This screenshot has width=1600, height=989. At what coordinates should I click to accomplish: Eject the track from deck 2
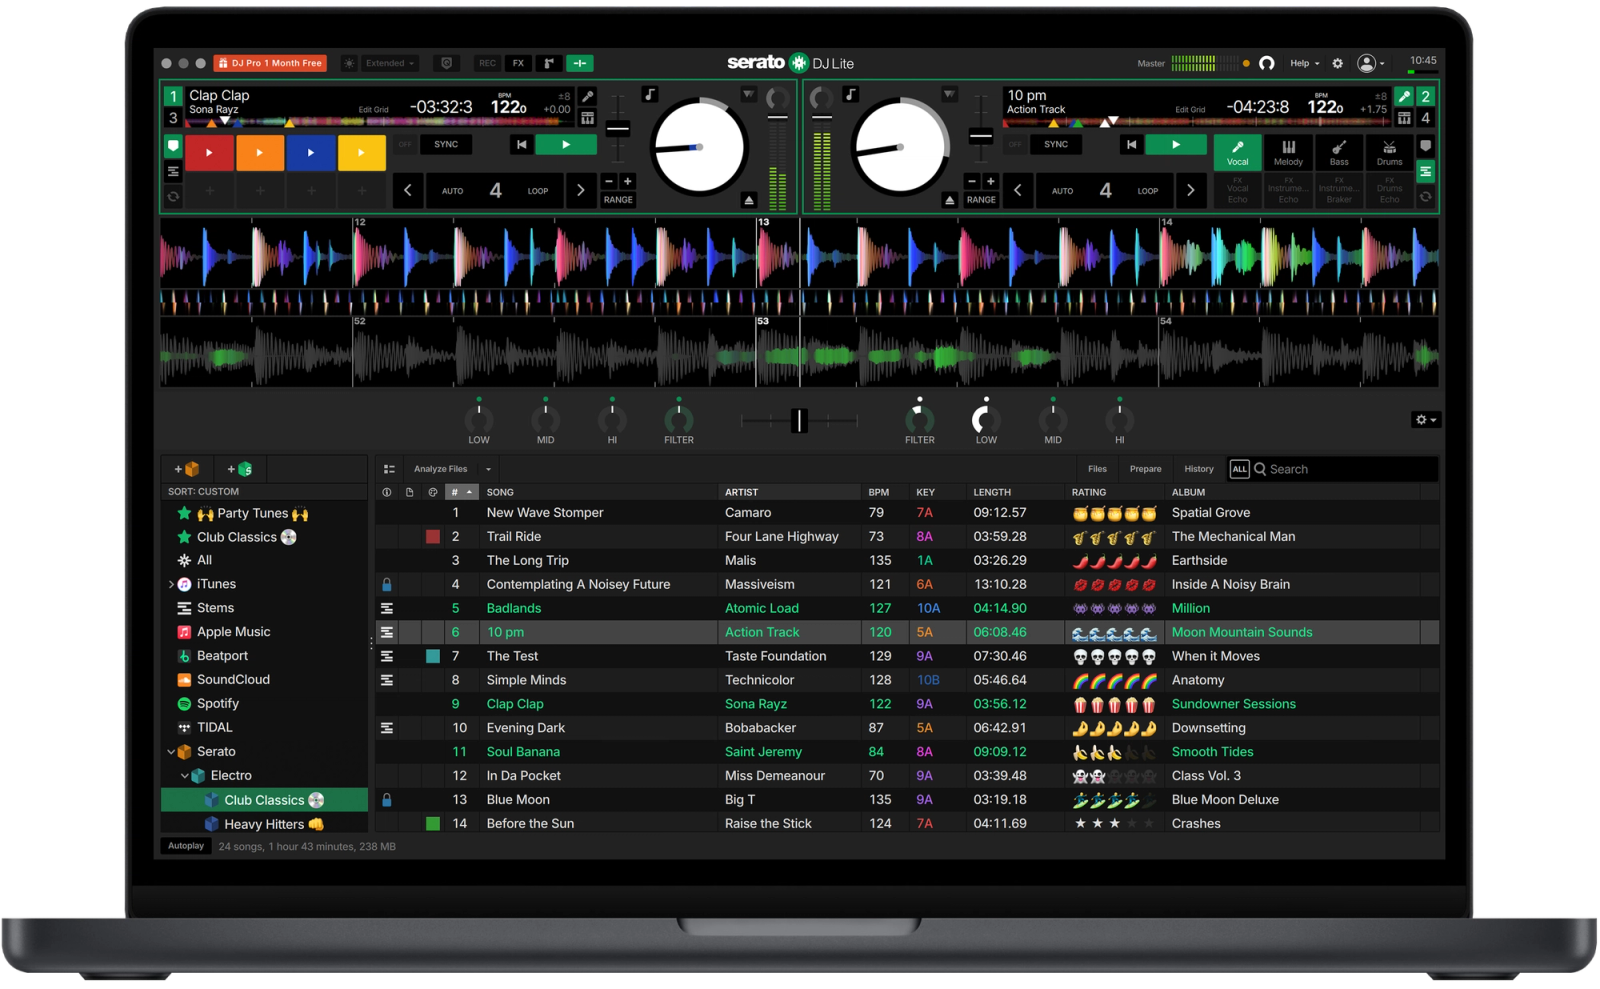[x=949, y=200]
